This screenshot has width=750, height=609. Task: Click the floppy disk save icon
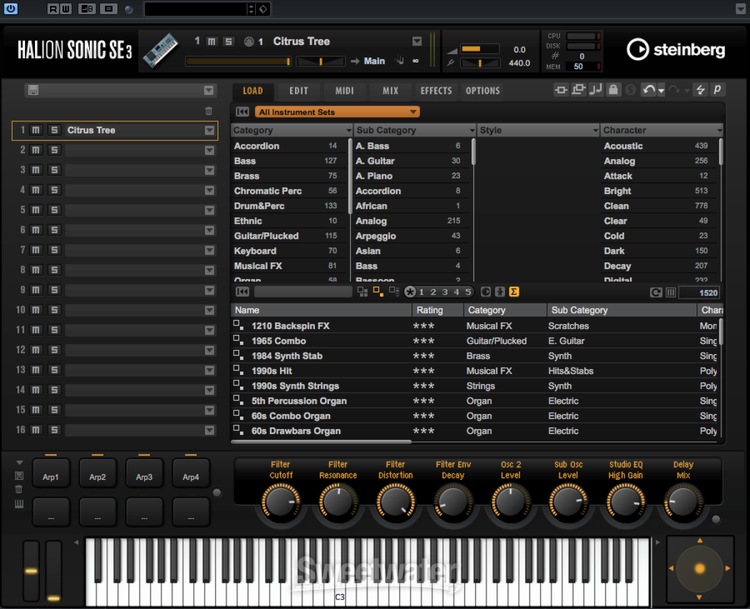pyautogui.click(x=33, y=90)
